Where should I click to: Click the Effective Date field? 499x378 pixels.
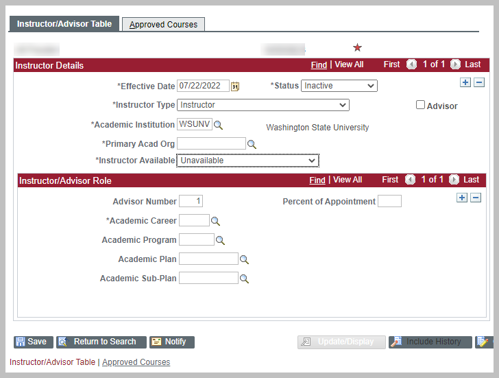(203, 86)
